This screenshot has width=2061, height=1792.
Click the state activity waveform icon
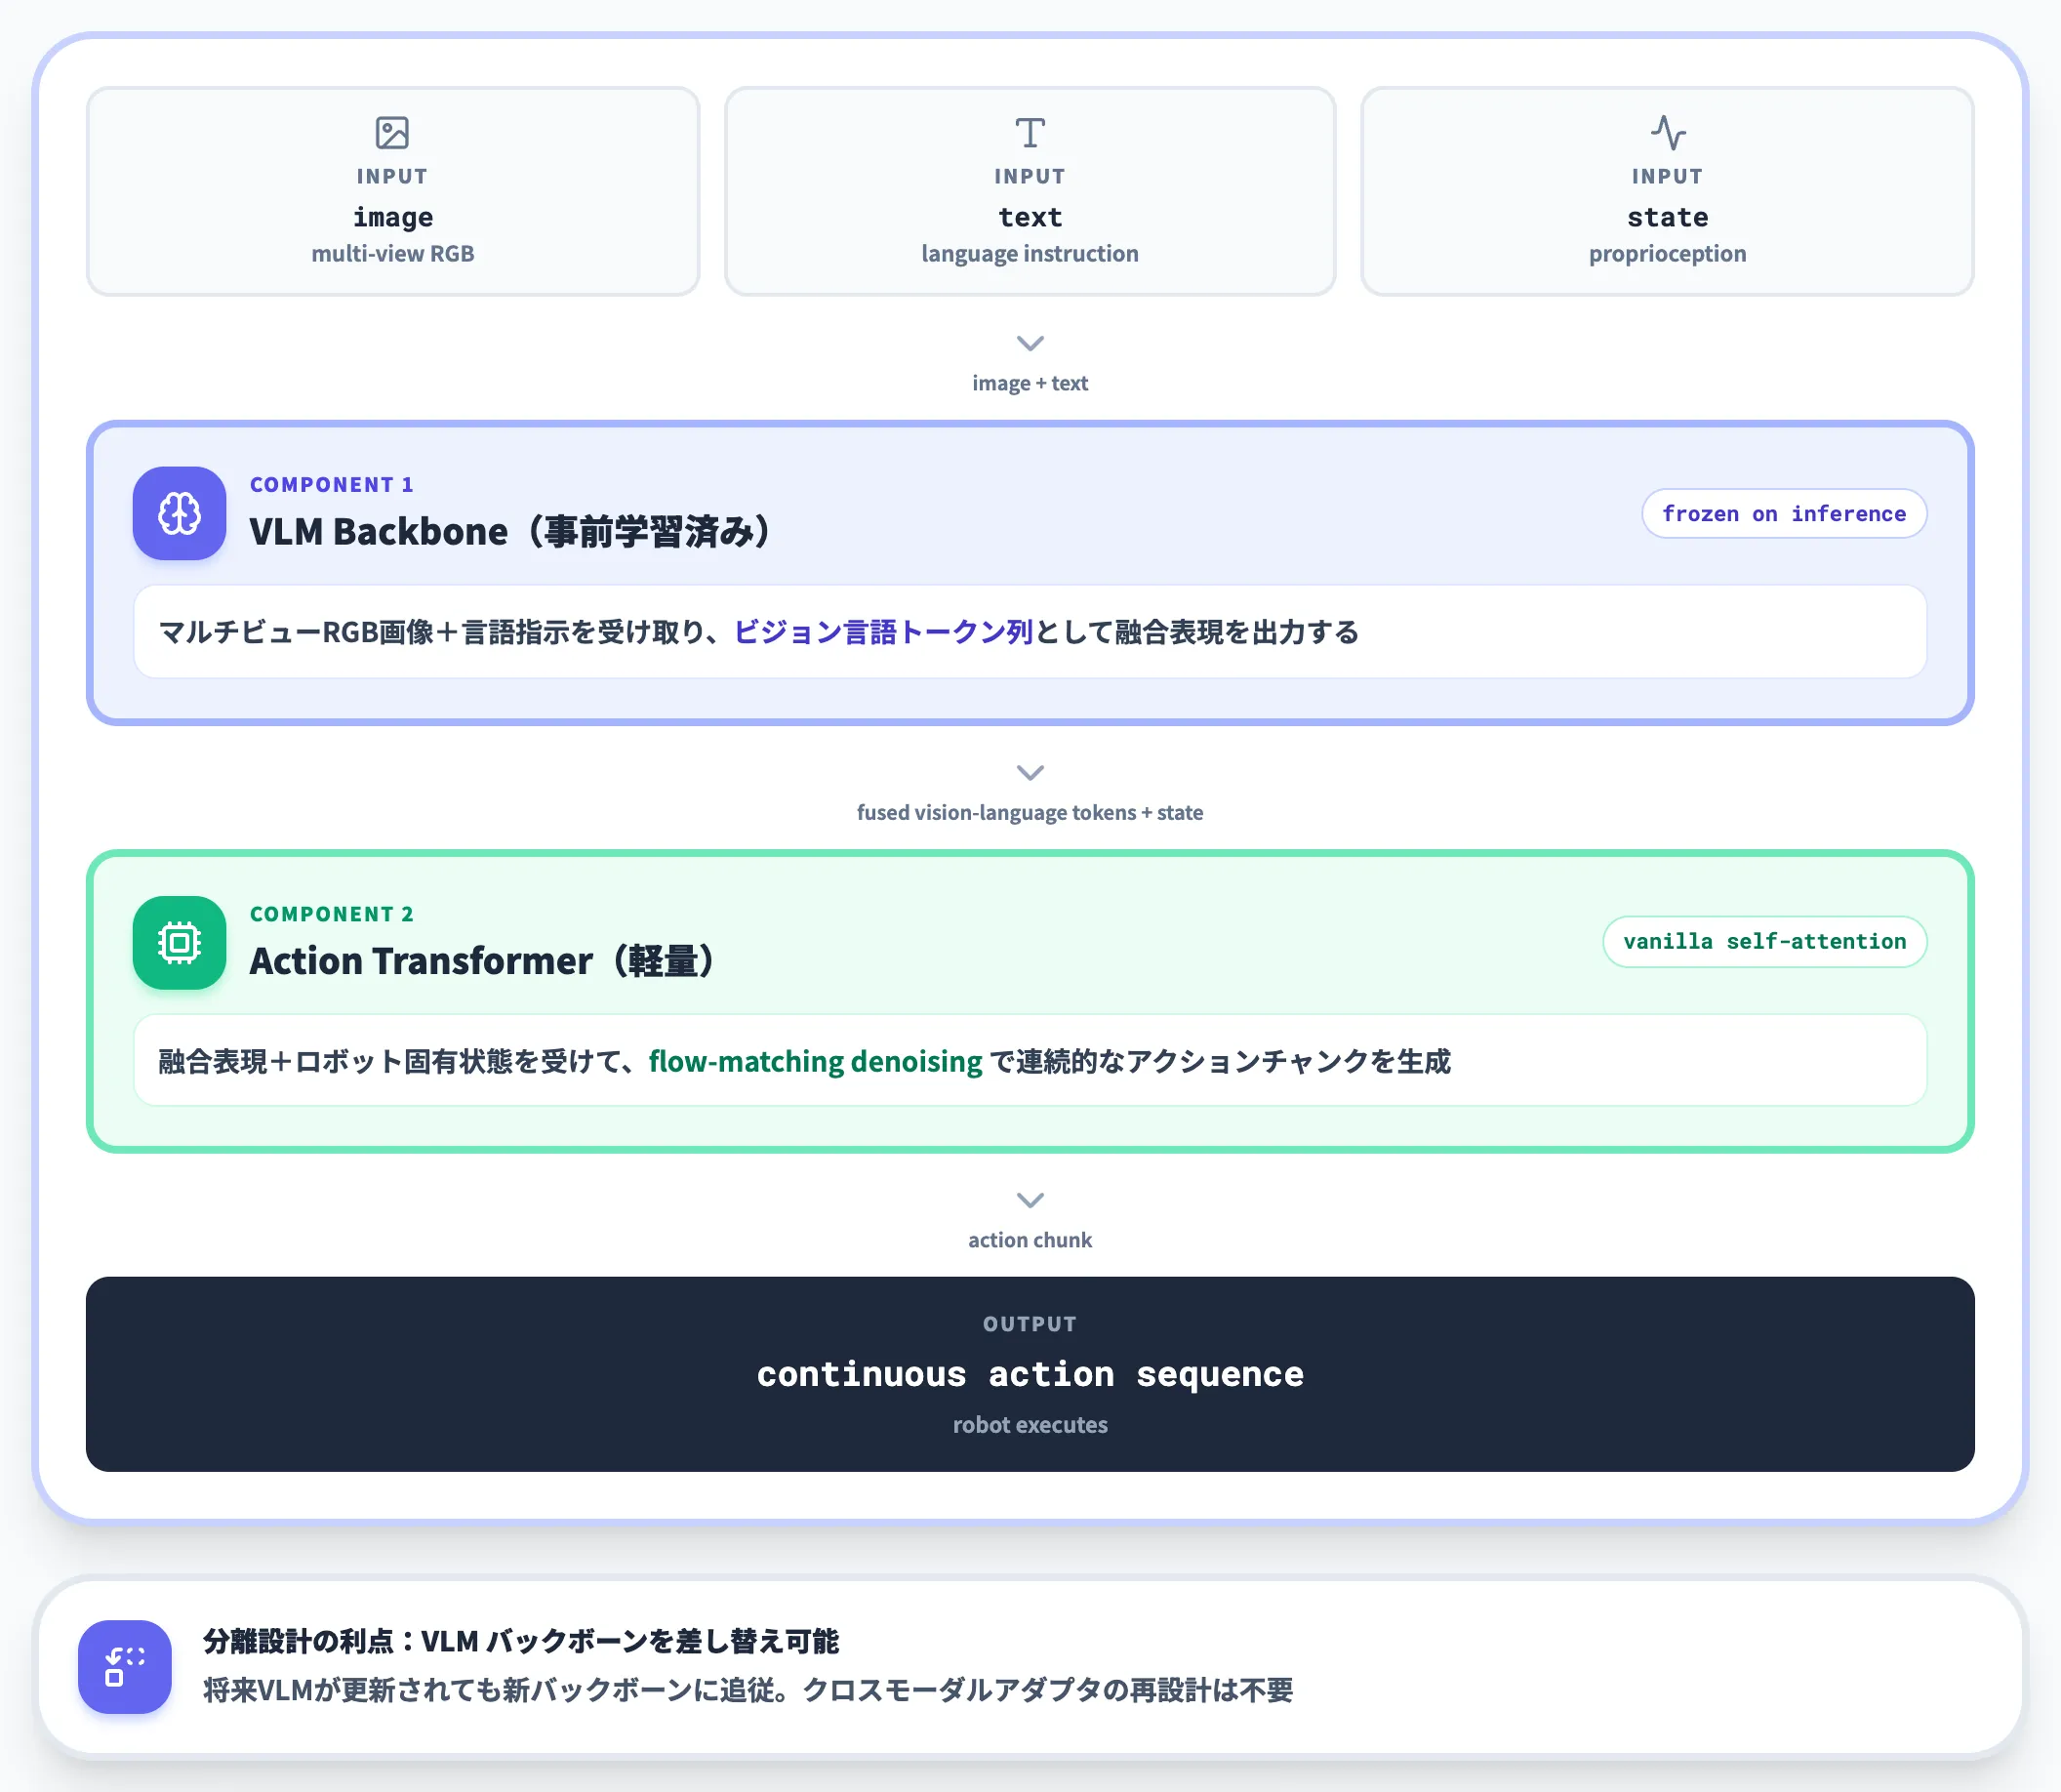click(1668, 133)
